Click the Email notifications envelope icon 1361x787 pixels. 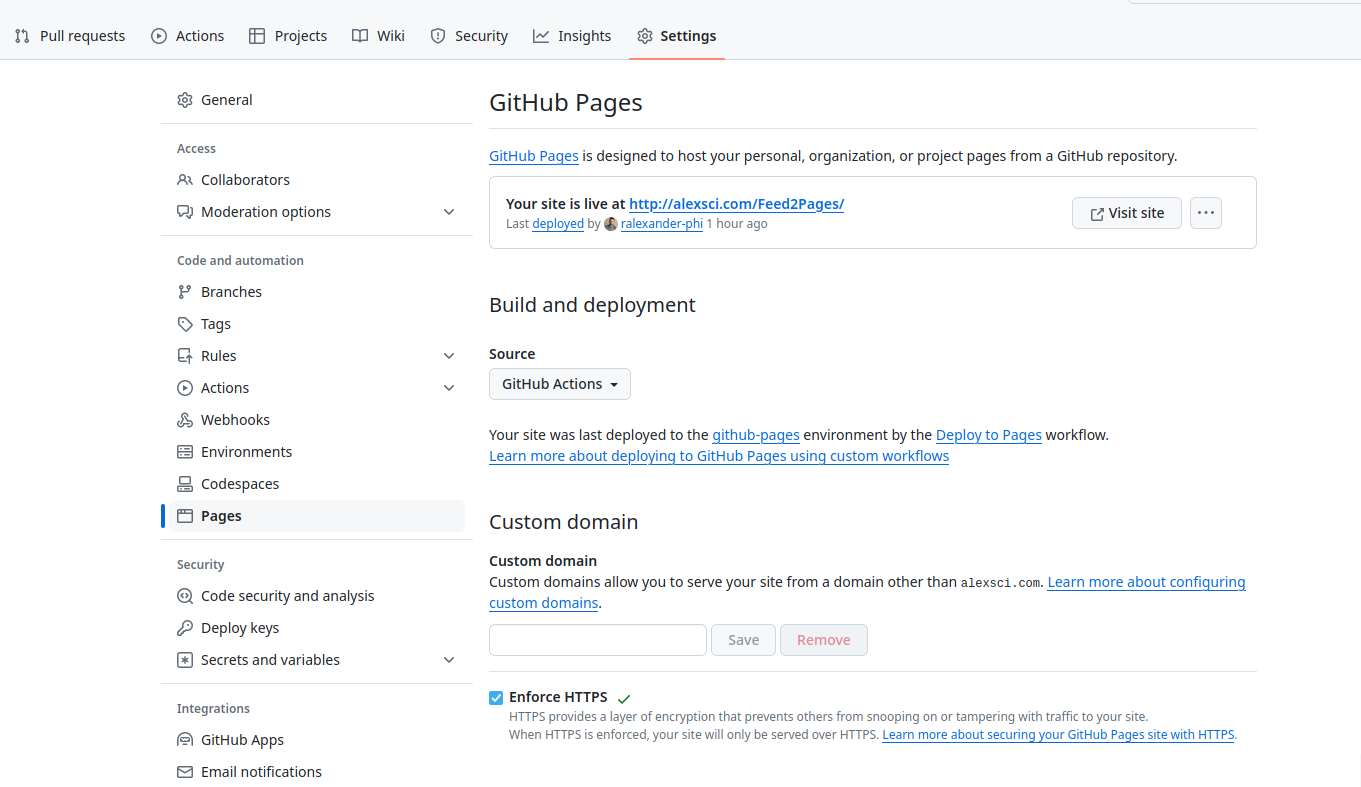click(185, 772)
